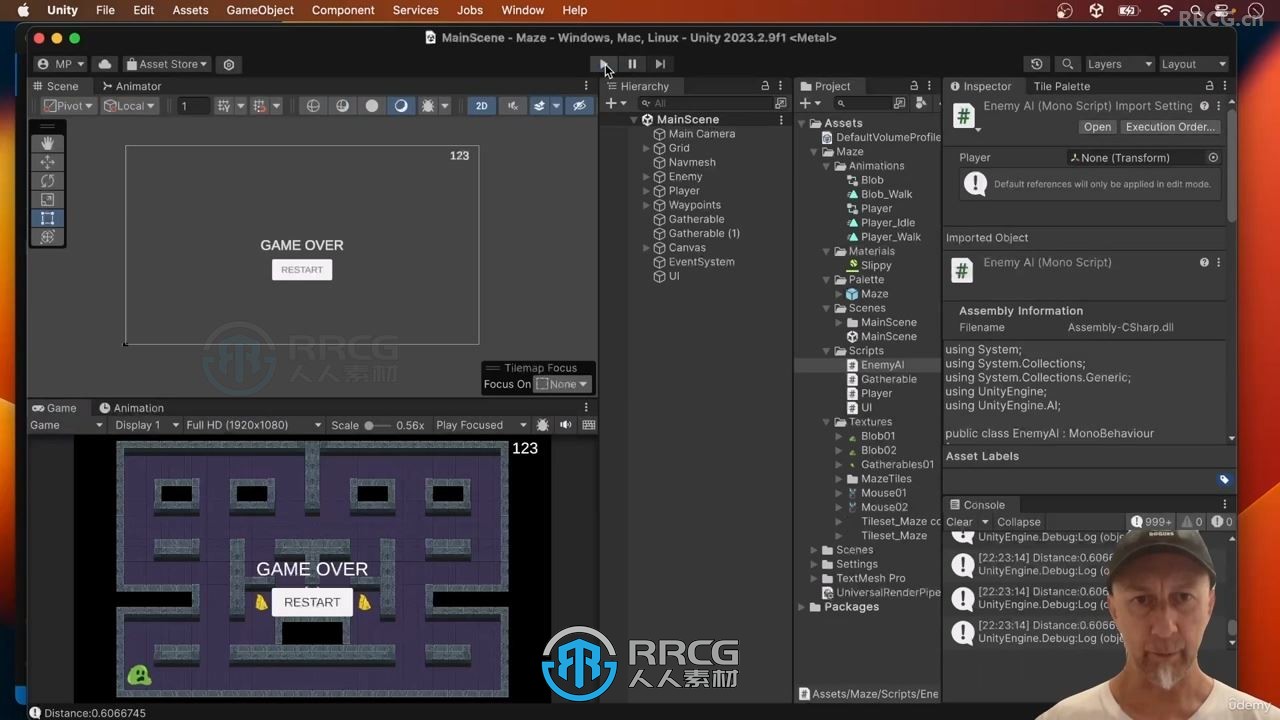Toggle the Hierarchy panel lock
1280x720 pixels.
pyautogui.click(x=765, y=86)
